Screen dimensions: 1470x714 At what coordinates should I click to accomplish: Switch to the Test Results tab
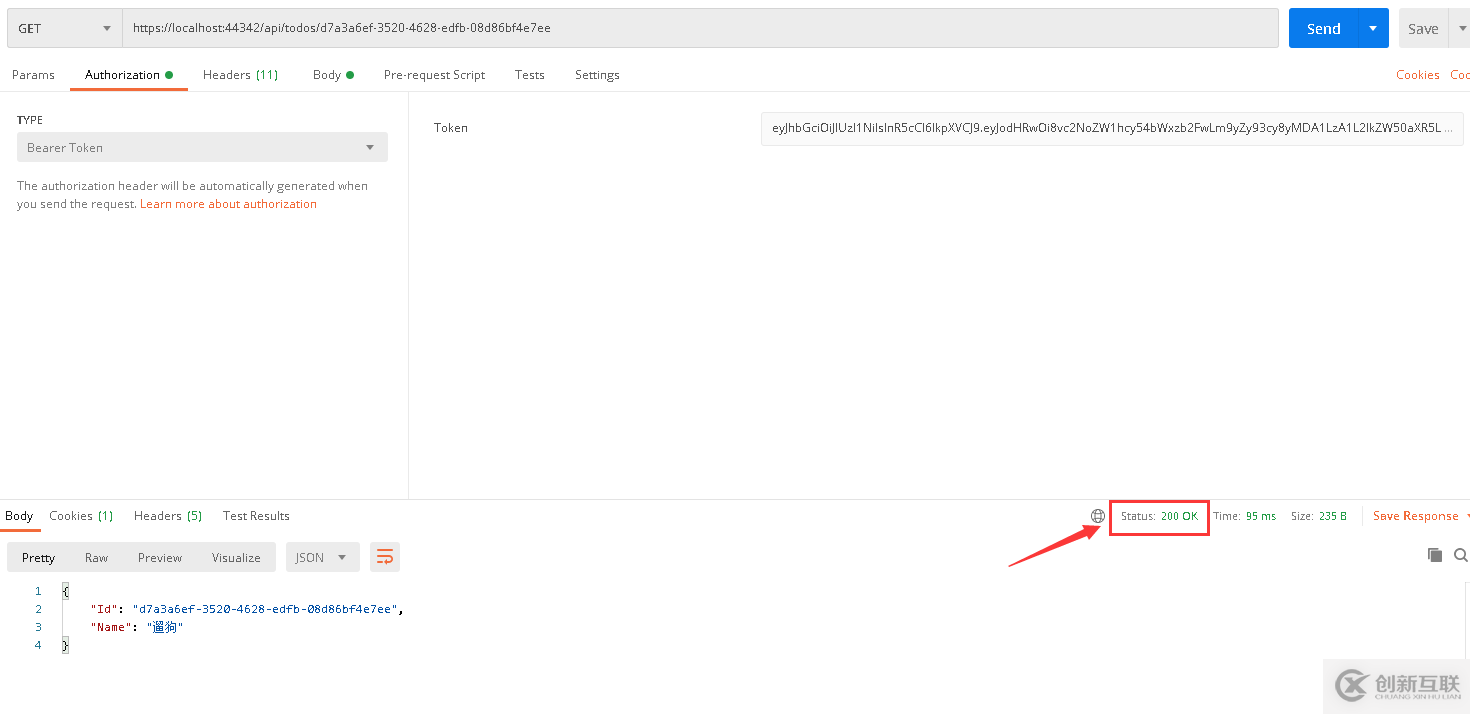tap(256, 516)
